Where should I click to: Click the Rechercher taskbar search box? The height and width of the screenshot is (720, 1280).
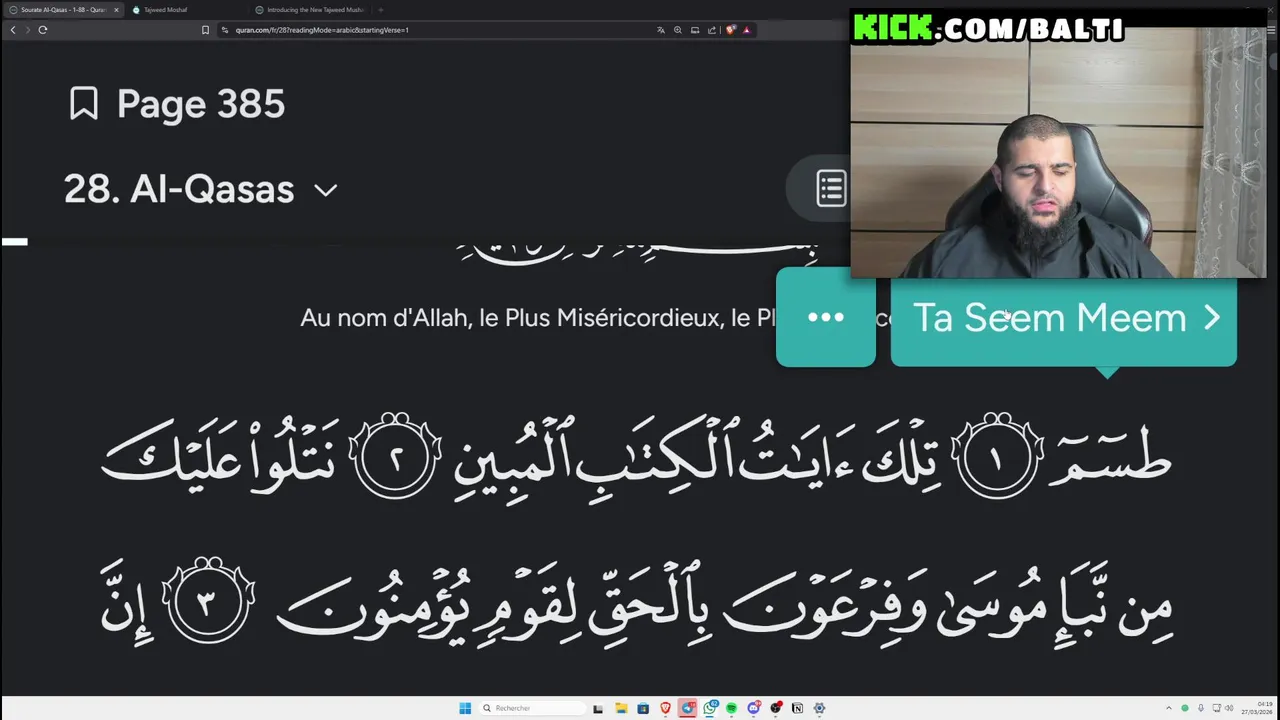pos(532,708)
